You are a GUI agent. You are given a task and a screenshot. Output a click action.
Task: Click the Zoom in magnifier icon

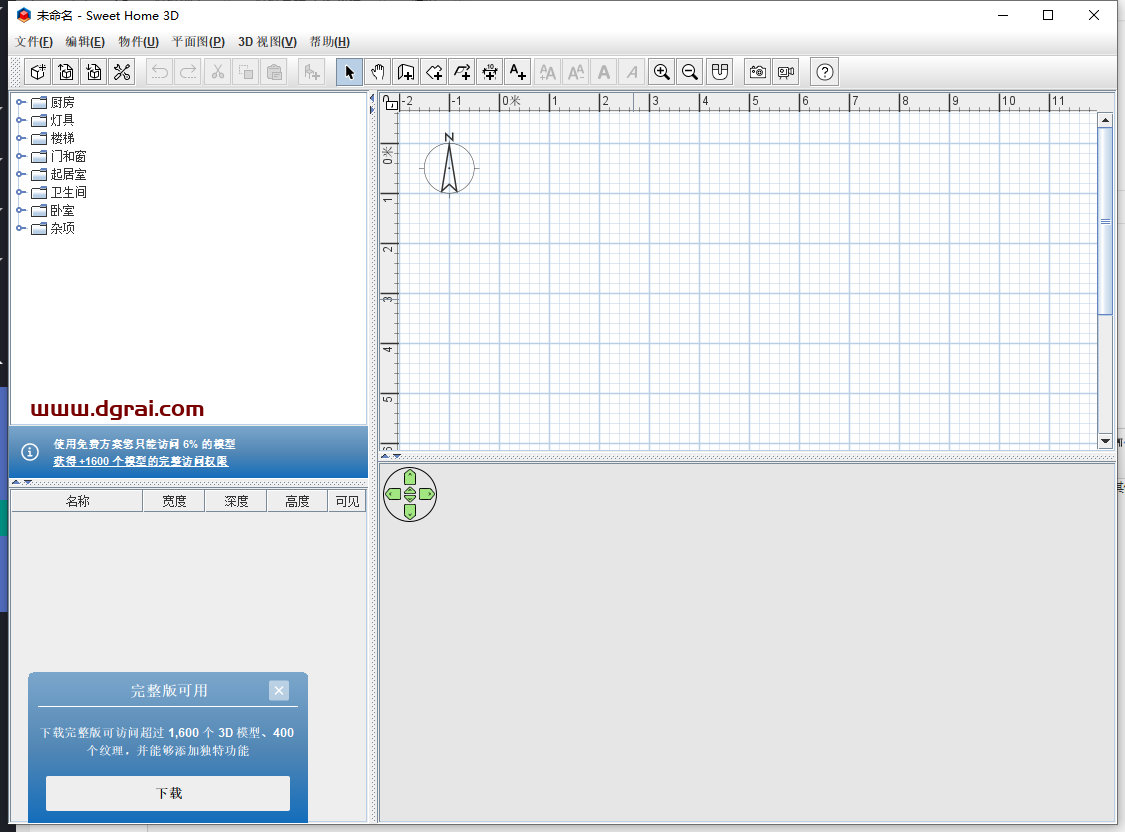[661, 72]
